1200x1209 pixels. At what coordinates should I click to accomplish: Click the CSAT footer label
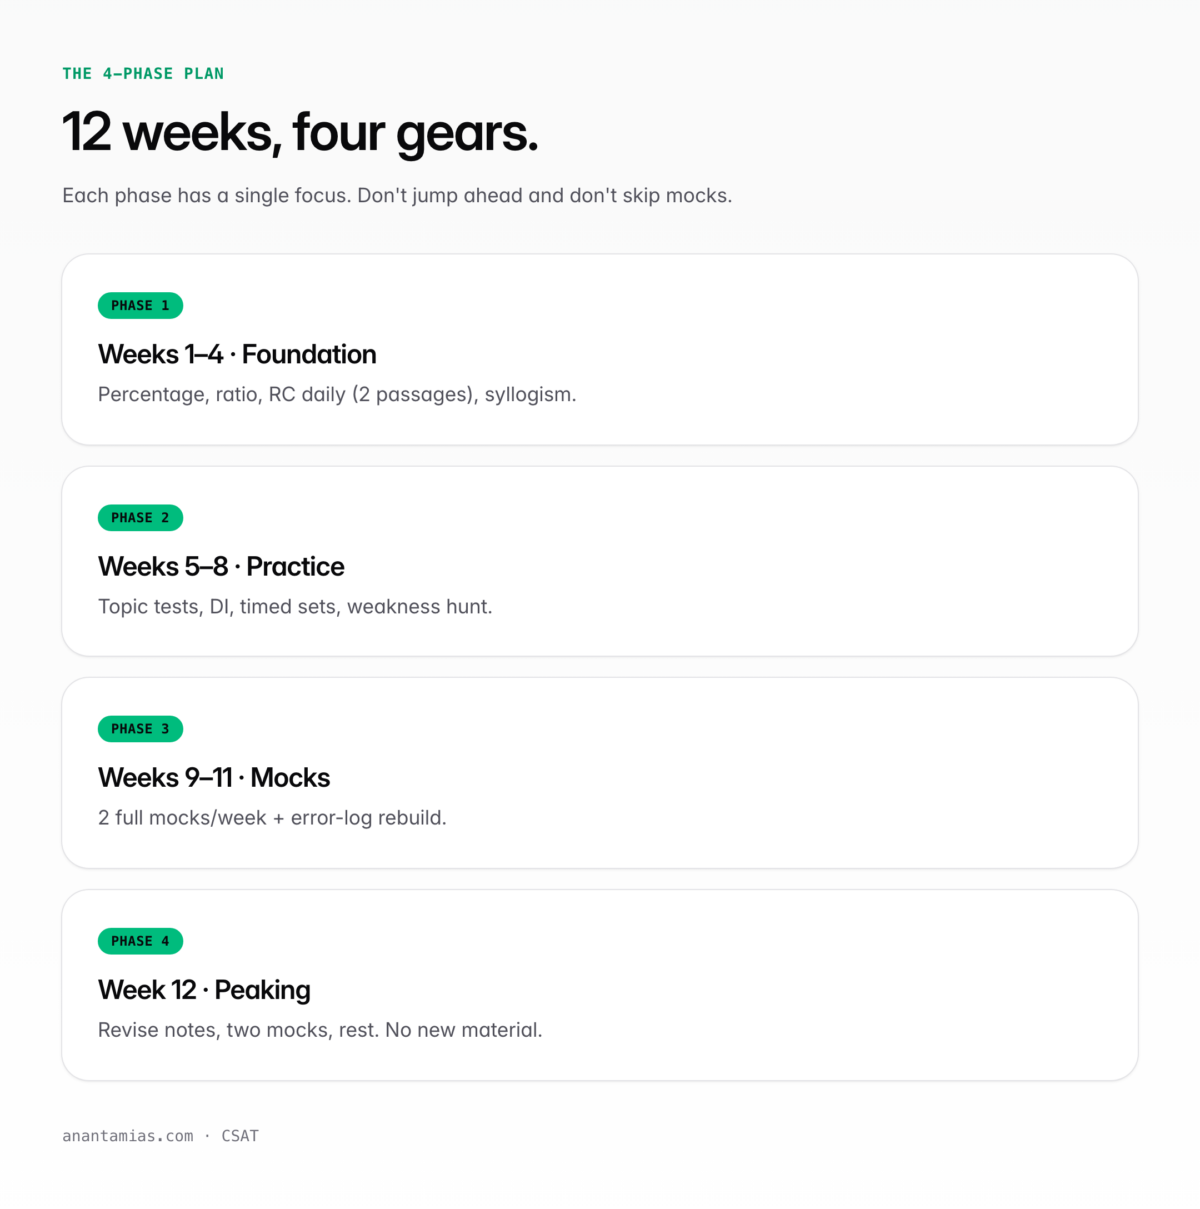pyautogui.click(x=240, y=1136)
